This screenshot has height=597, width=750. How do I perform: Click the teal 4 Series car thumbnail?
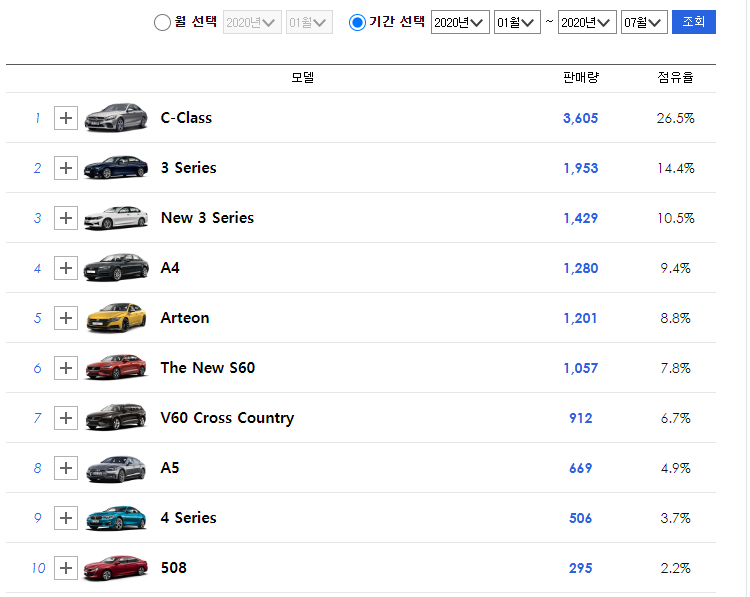[116, 518]
